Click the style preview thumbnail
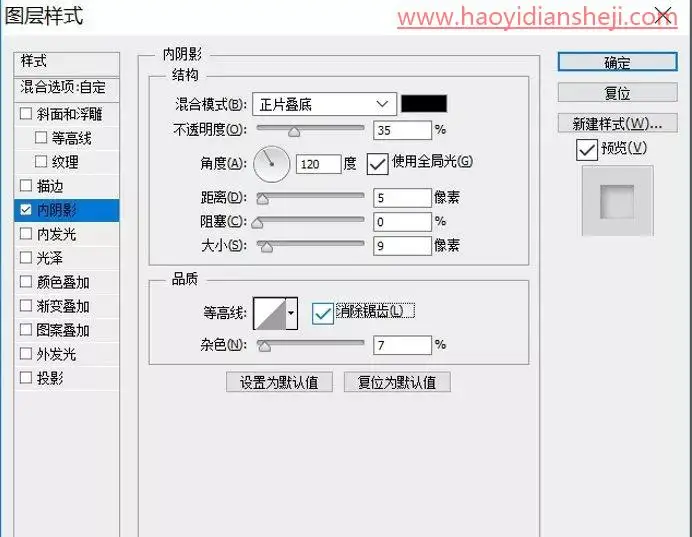The image size is (692, 537). pyautogui.click(x=617, y=201)
